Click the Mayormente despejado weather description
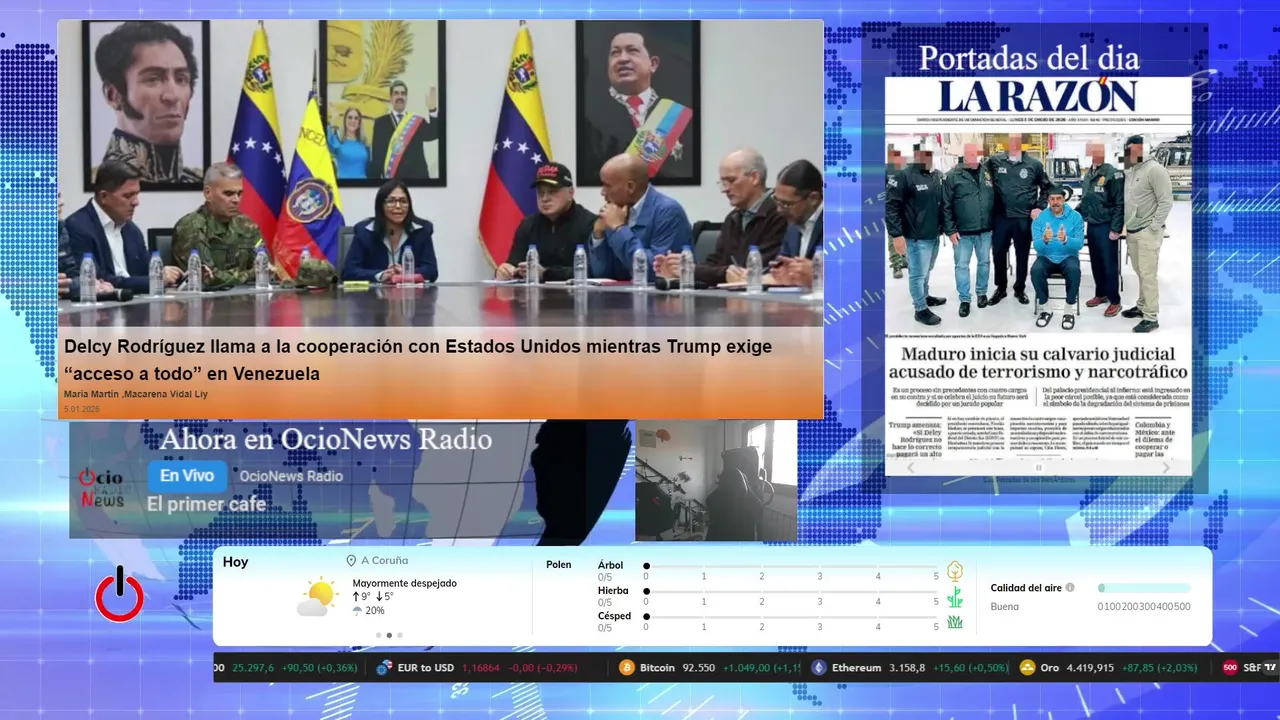 (x=404, y=583)
